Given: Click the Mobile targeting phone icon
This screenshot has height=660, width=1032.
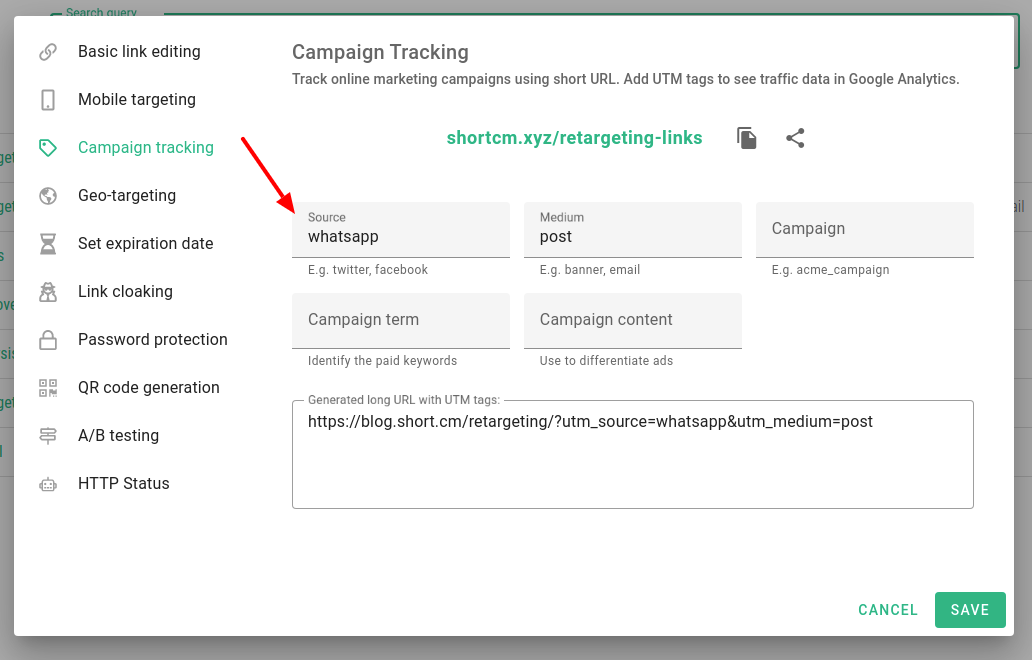Looking at the screenshot, I should coord(48,99).
